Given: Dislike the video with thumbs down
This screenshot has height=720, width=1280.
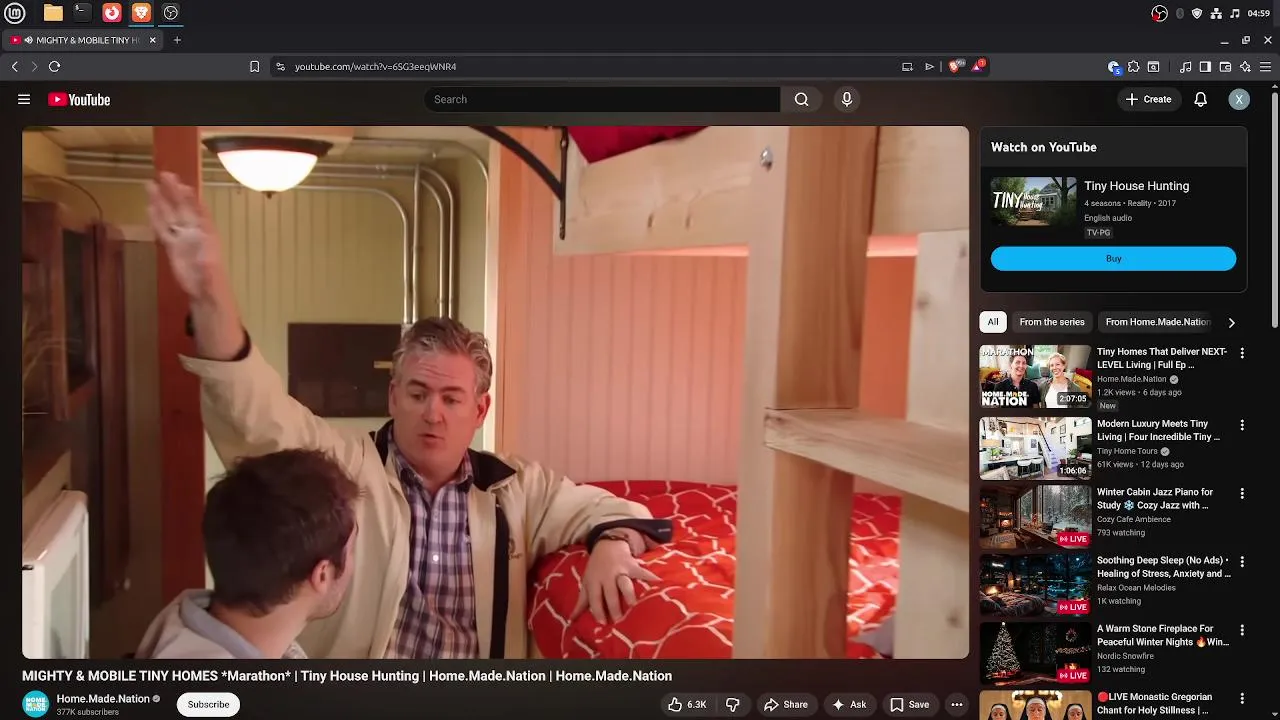Looking at the screenshot, I should tap(732, 704).
